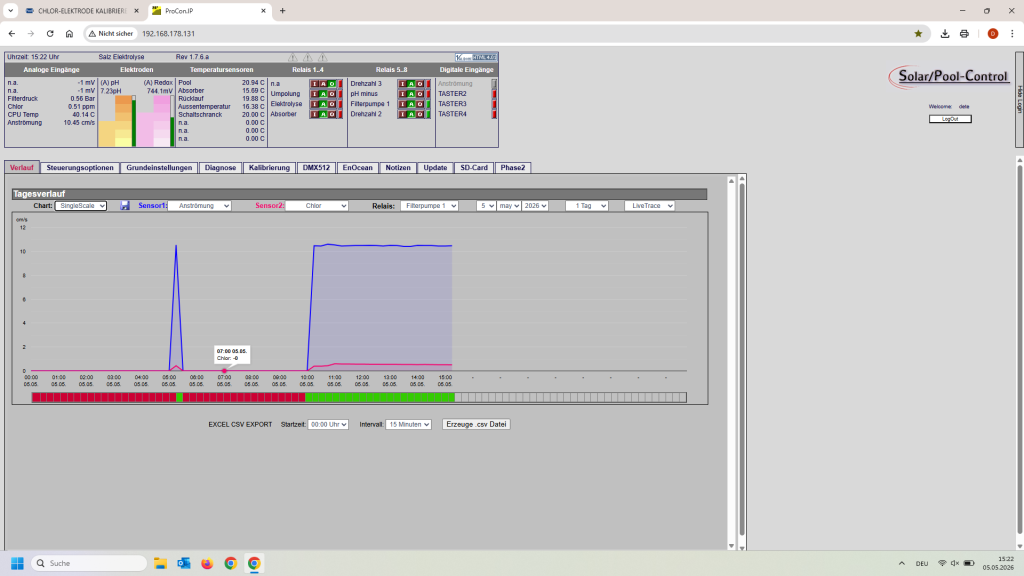
Task: Open the year dropdown showing 2026
Action: click(x=535, y=206)
